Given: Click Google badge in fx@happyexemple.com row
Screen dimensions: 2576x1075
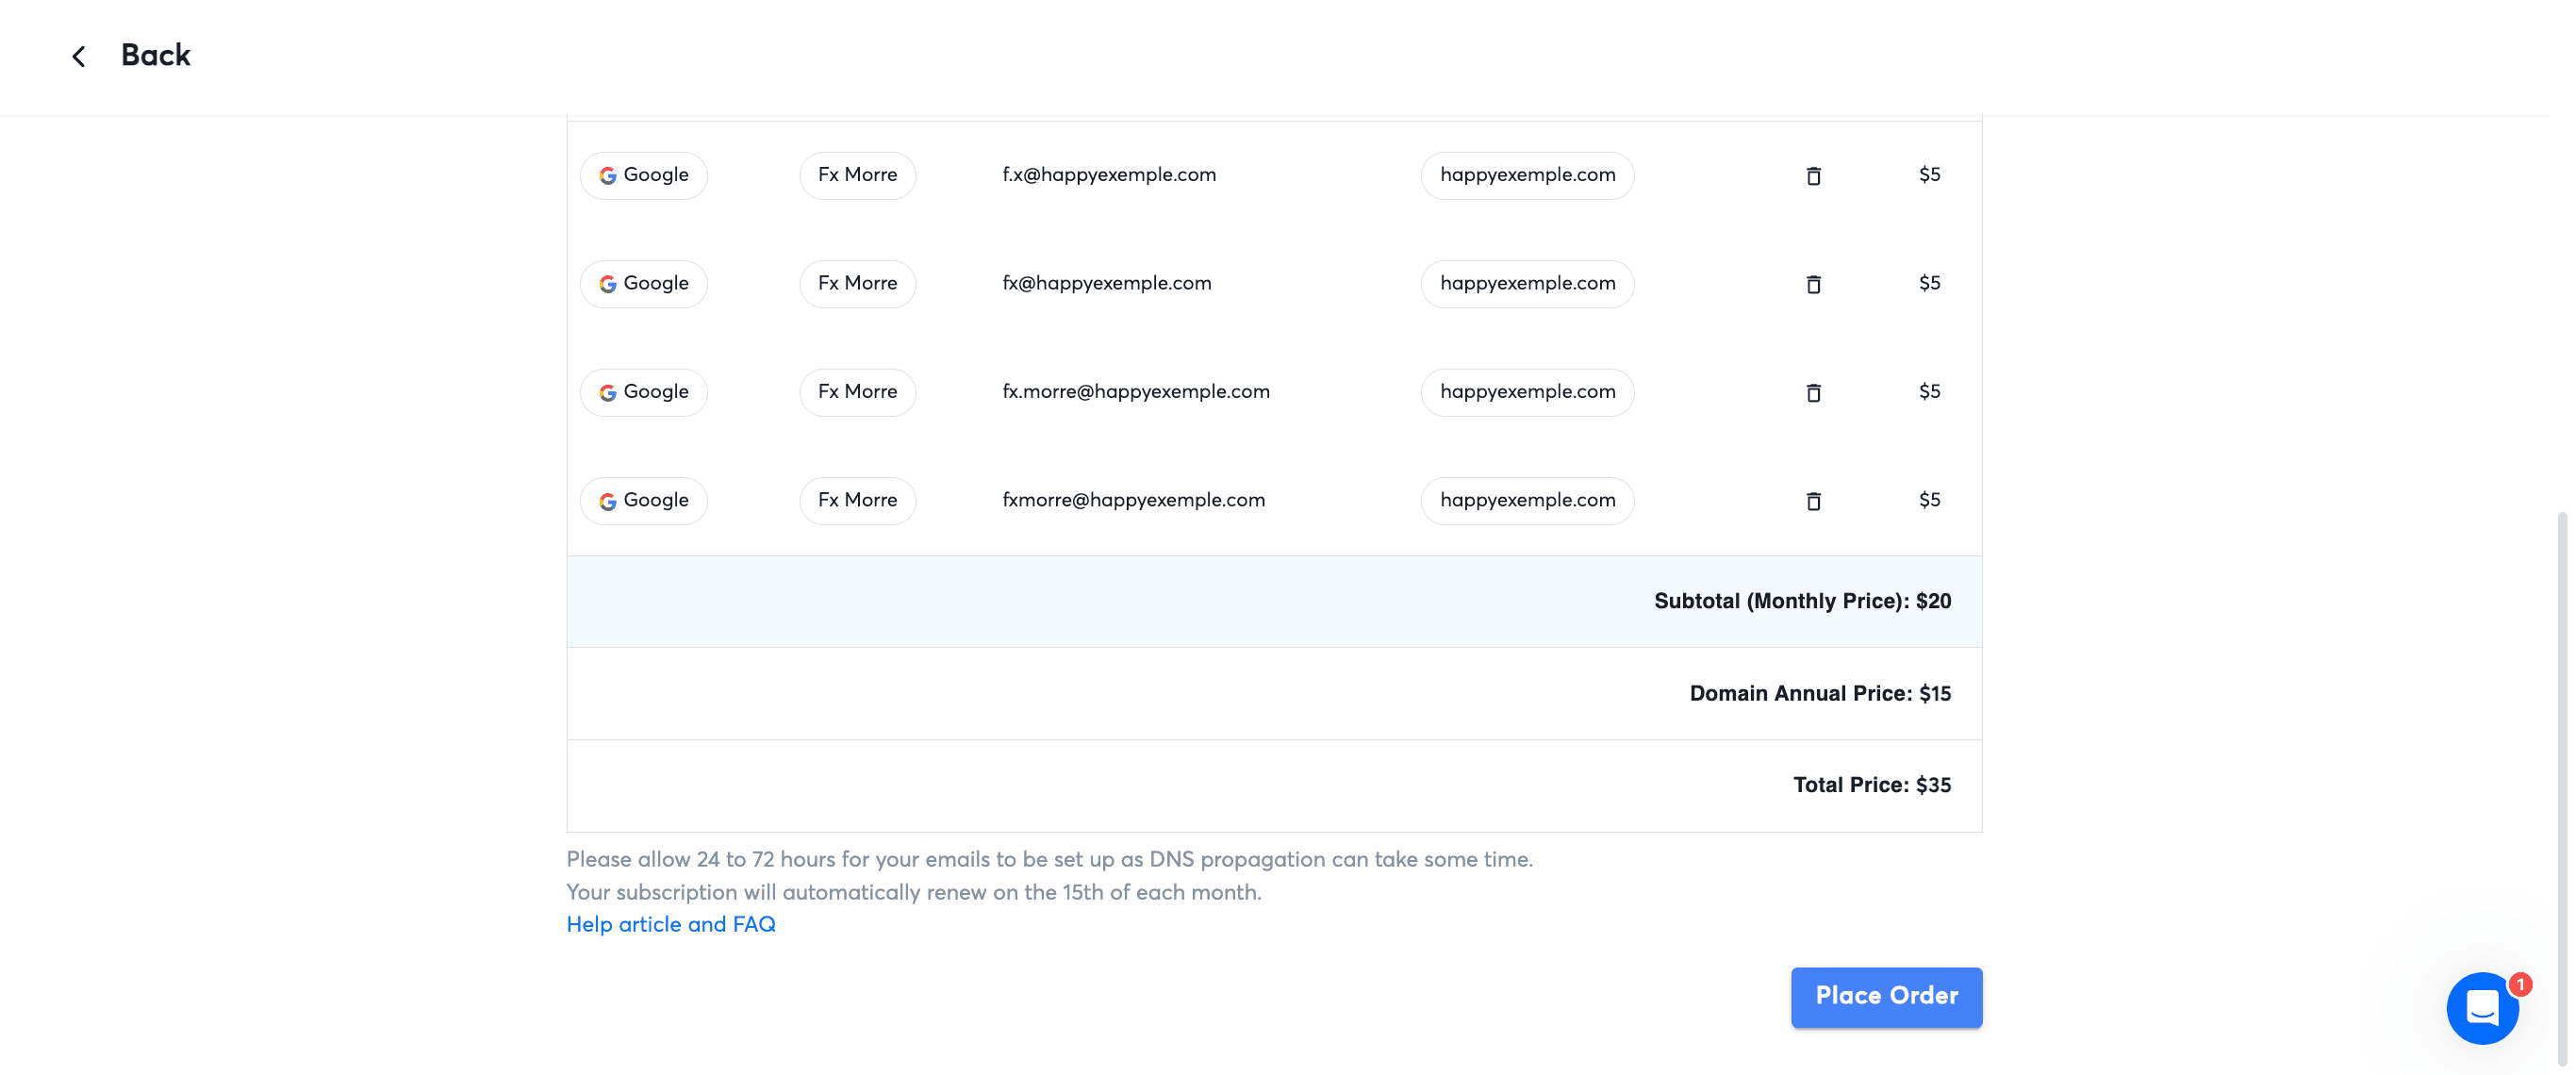Looking at the screenshot, I should (643, 284).
